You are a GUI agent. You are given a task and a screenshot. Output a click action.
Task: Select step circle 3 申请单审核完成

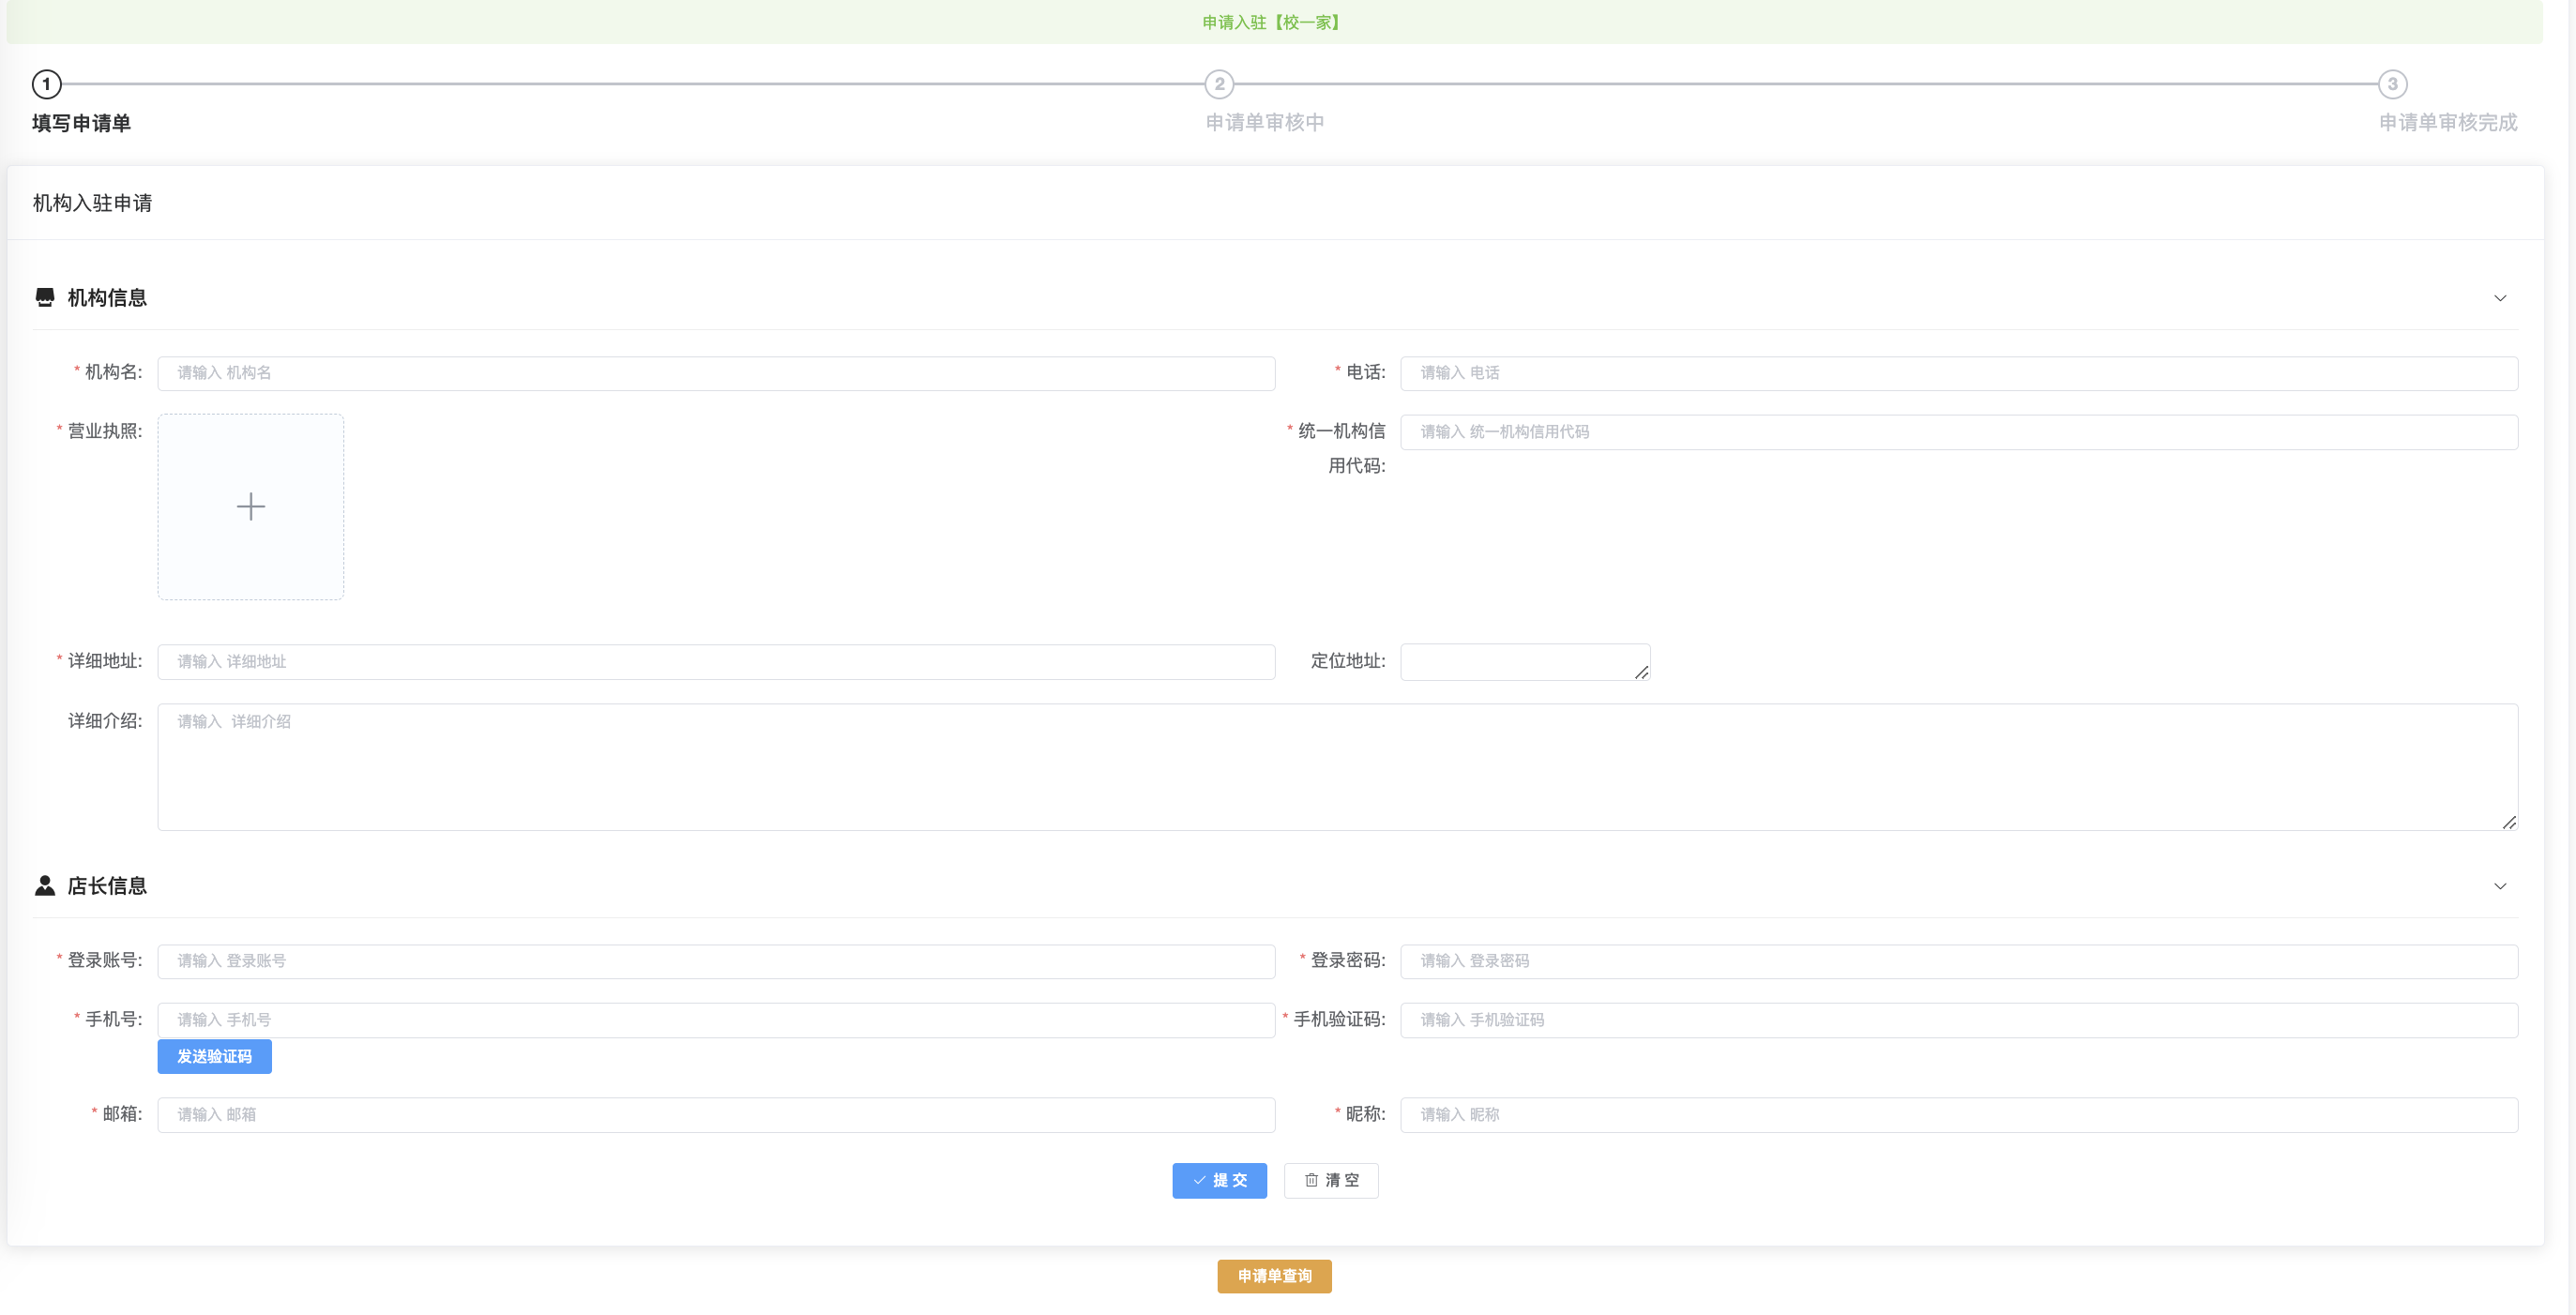tap(2392, 84)
